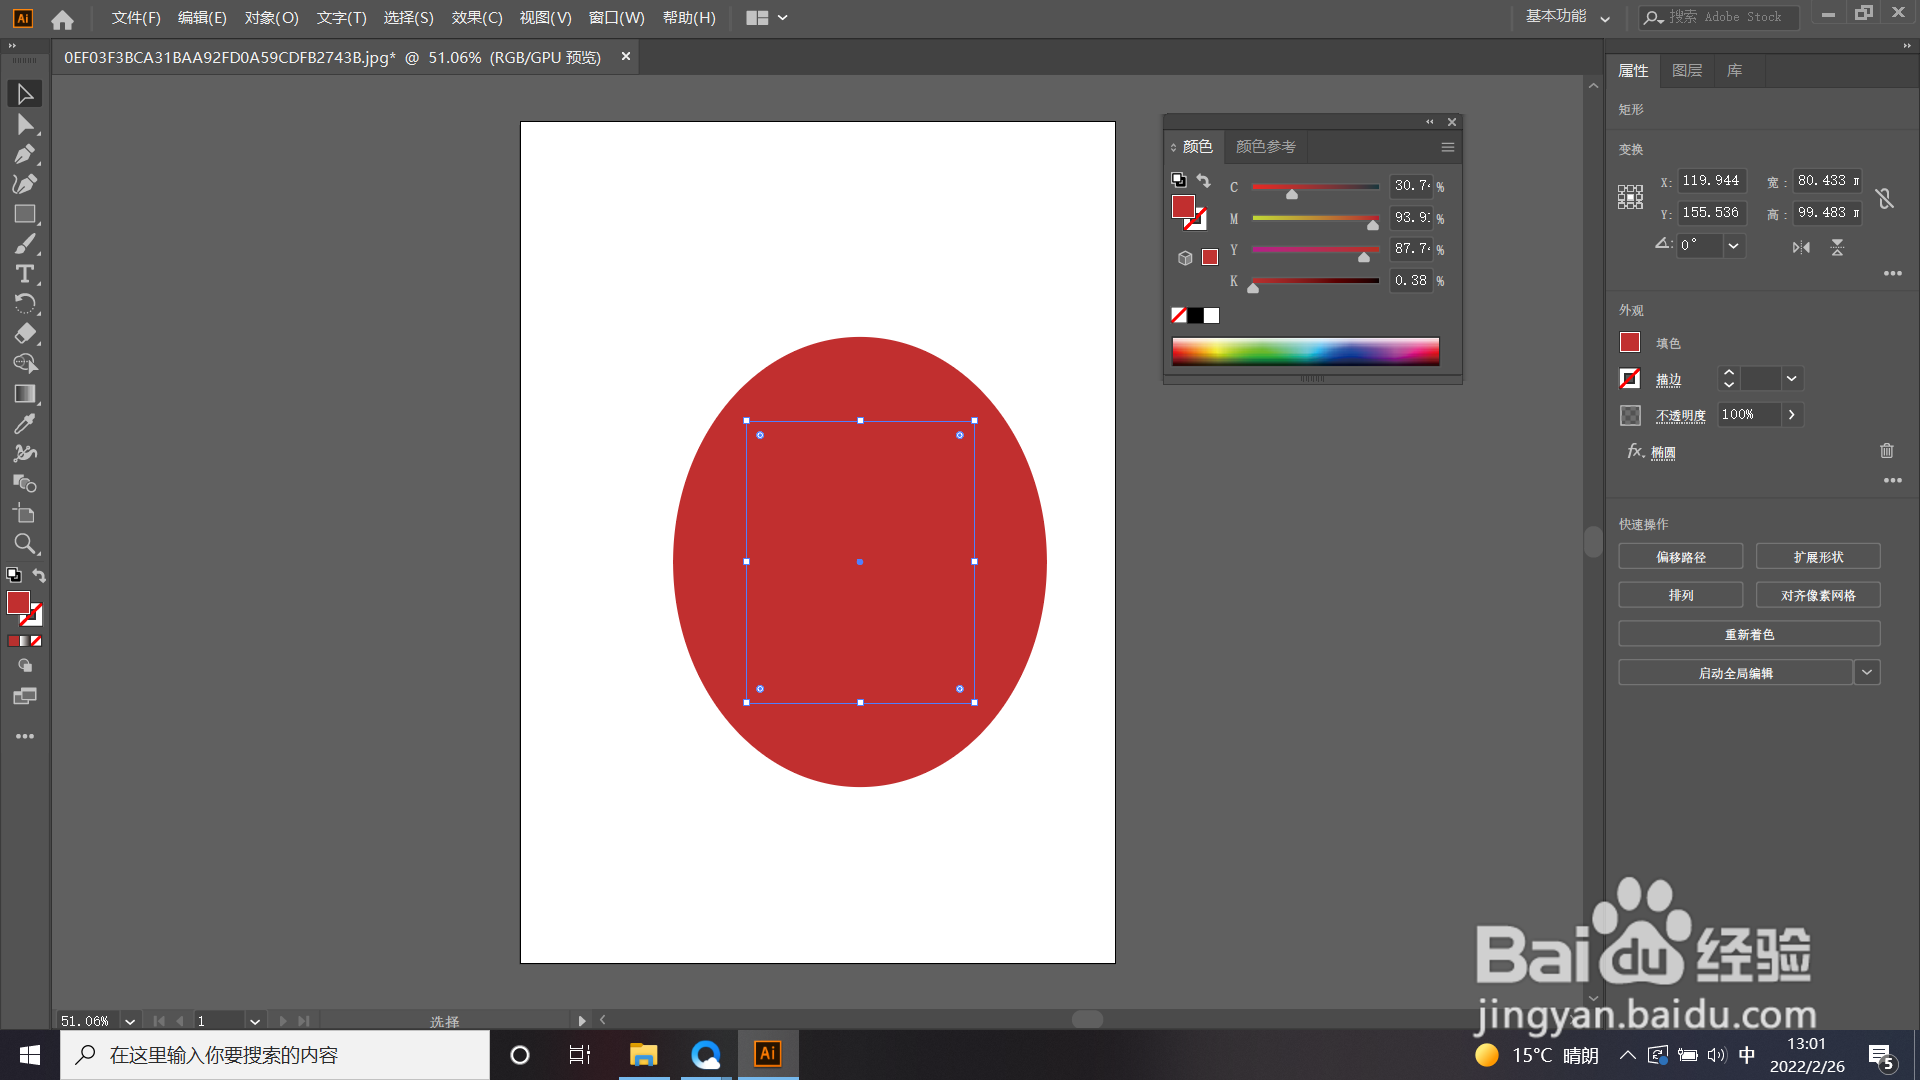Viewport: 1920px width, 1080px height.
Task: Click the Windows taskbar search box
Action: [275, 1055]
